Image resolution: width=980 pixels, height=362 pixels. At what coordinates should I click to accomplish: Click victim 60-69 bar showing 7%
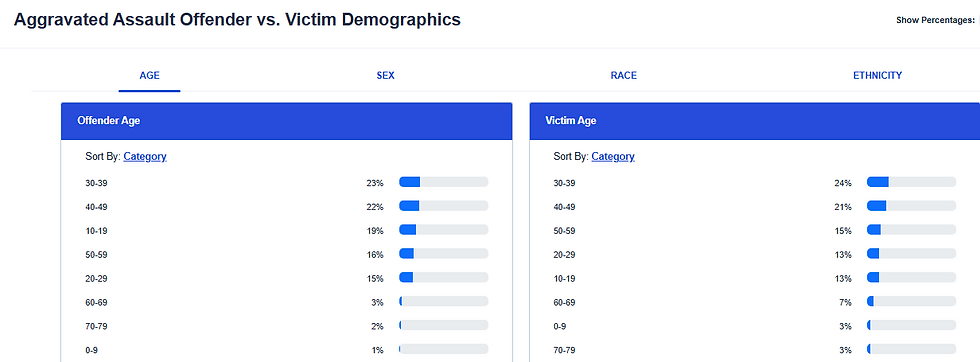click(x=911, y=301)
